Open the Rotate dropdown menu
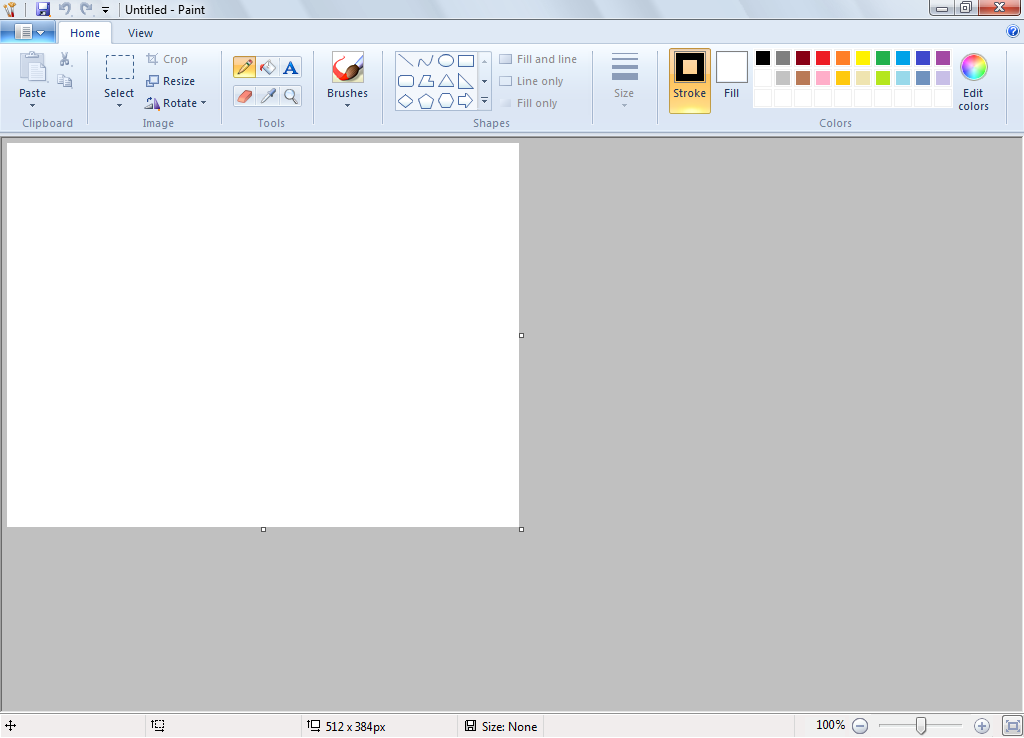 (176, 103)
